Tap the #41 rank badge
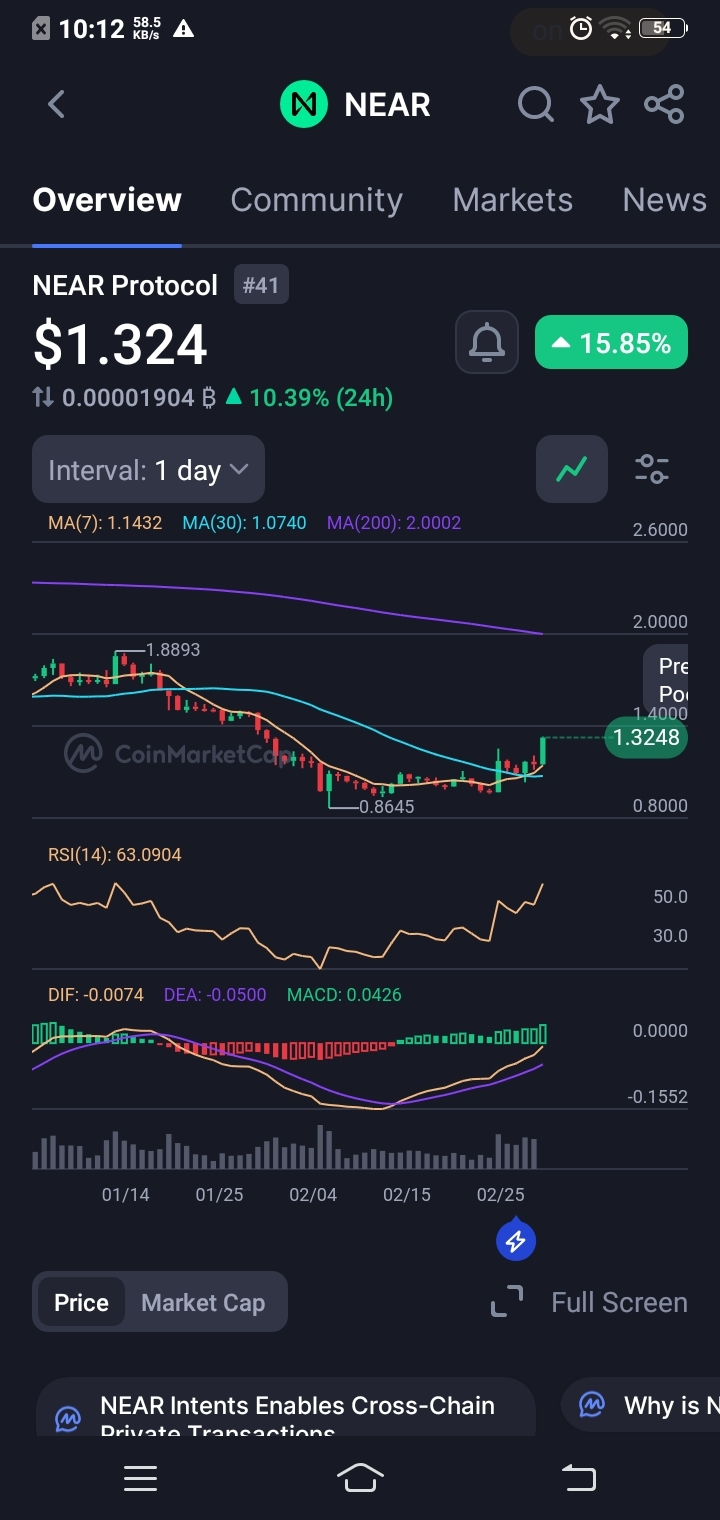 pos(261,286)
